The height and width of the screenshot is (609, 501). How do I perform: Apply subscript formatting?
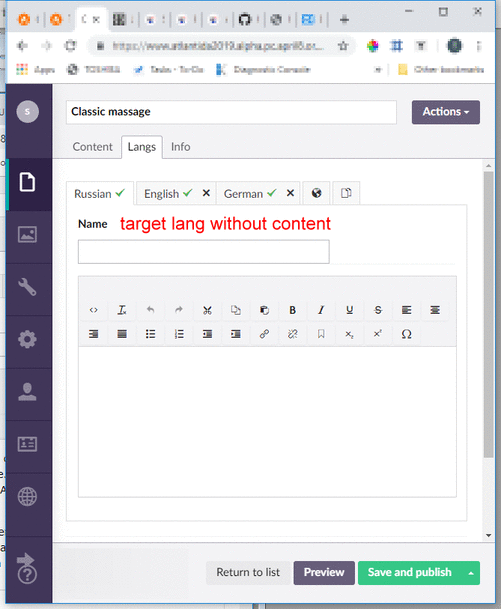coord(350,334)
